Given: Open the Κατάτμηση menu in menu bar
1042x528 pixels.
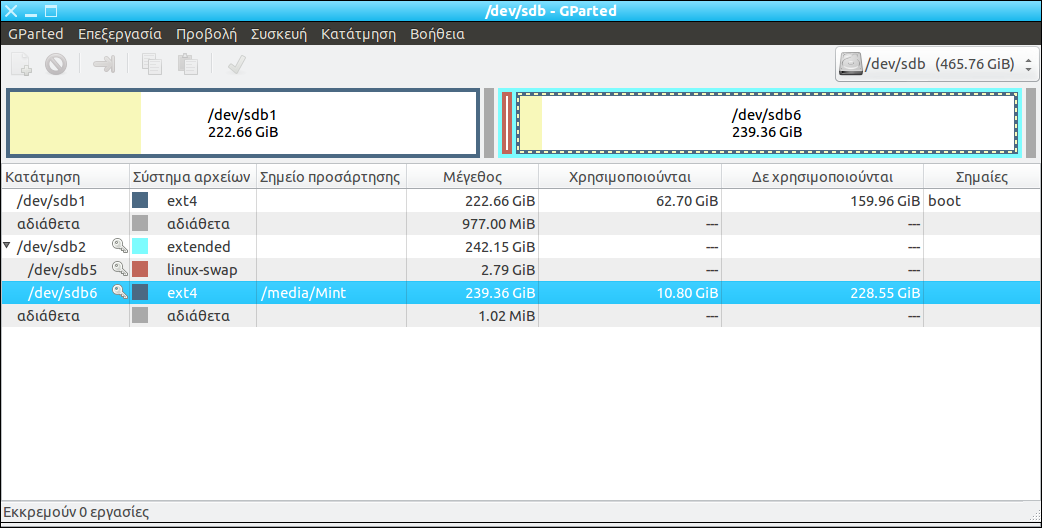Looking at the screenshot, I should click(x=358, y=34).
